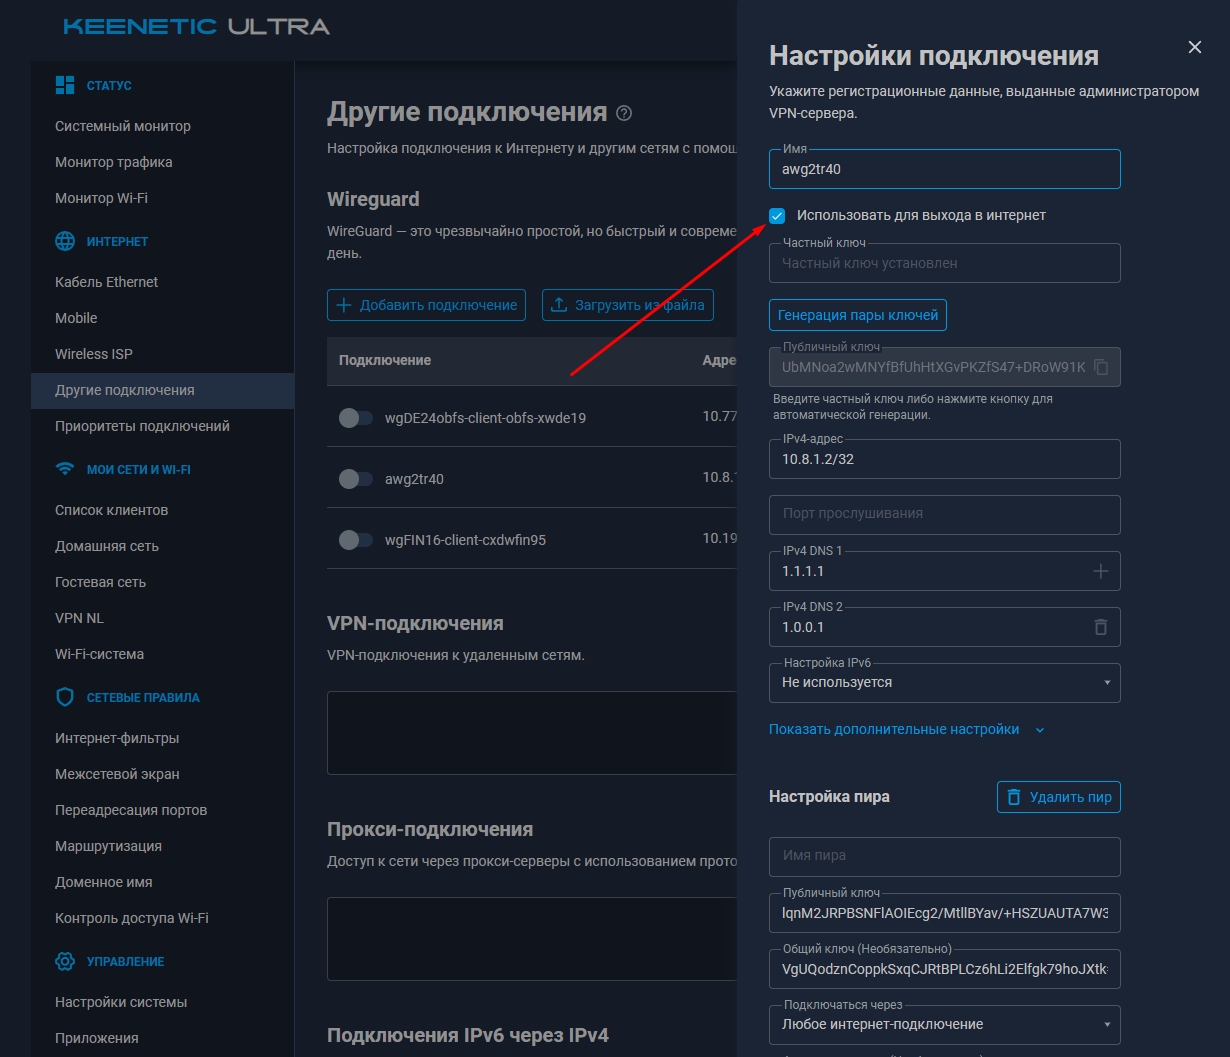1230x1057 pixels.
Task: Click the Статус grid icon in sidebar
Action: (x=65, y=85)
